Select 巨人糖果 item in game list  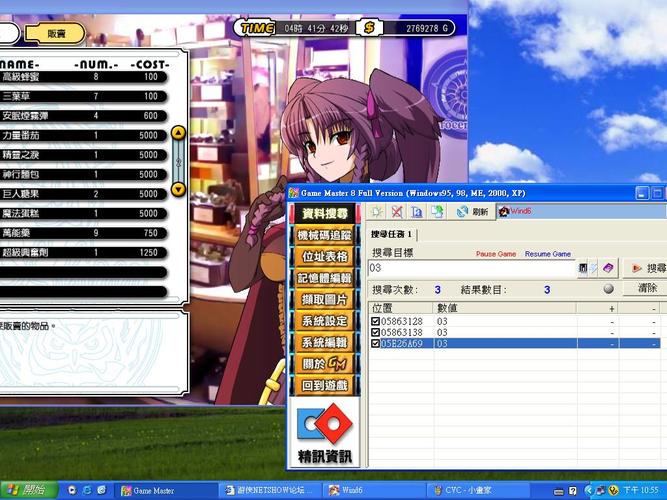[x=83, y=194]
